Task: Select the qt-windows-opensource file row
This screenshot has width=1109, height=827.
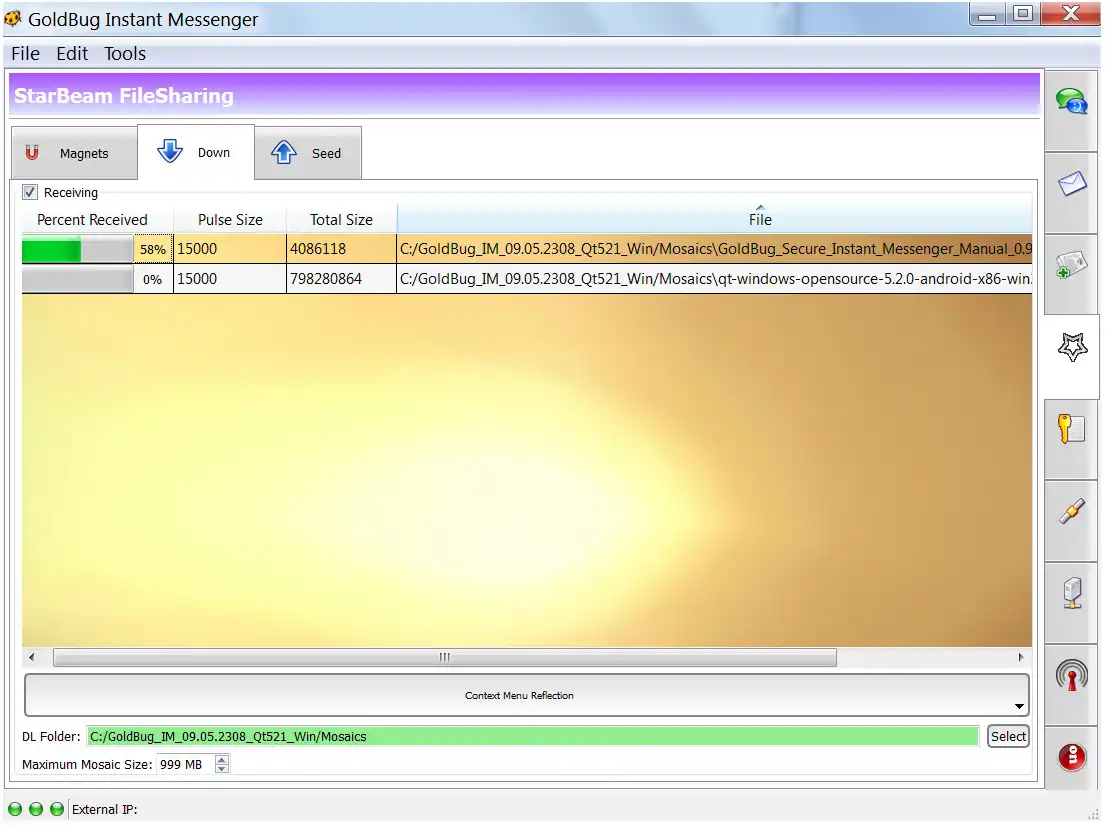Action: click(714, 279)
